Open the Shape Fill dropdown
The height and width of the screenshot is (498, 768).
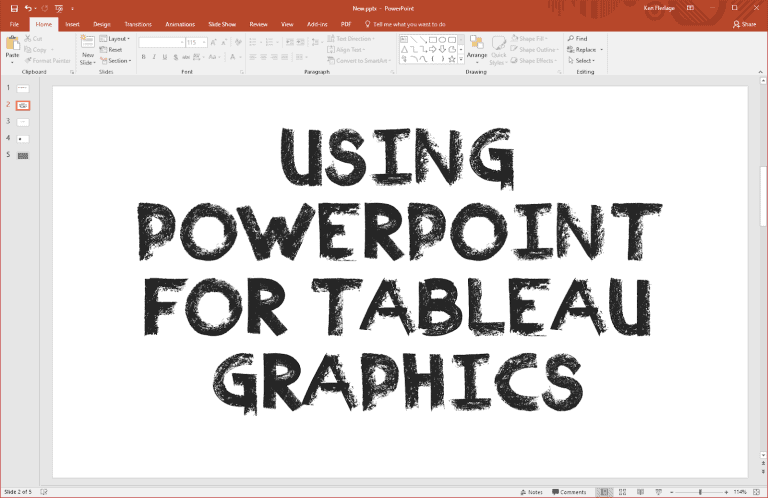pyautogui.click(x=529, y=39)
